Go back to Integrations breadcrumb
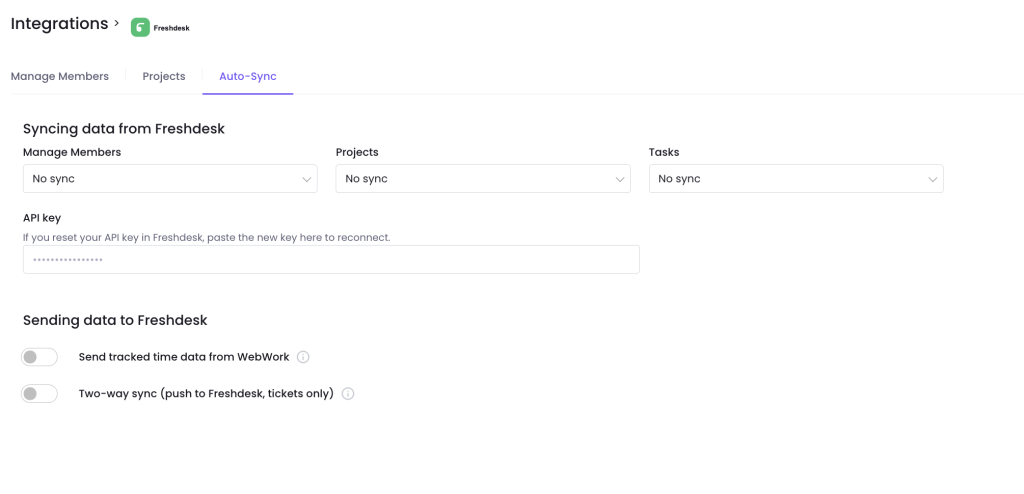This screenshot has height=494, width=1024. point(59,24)
